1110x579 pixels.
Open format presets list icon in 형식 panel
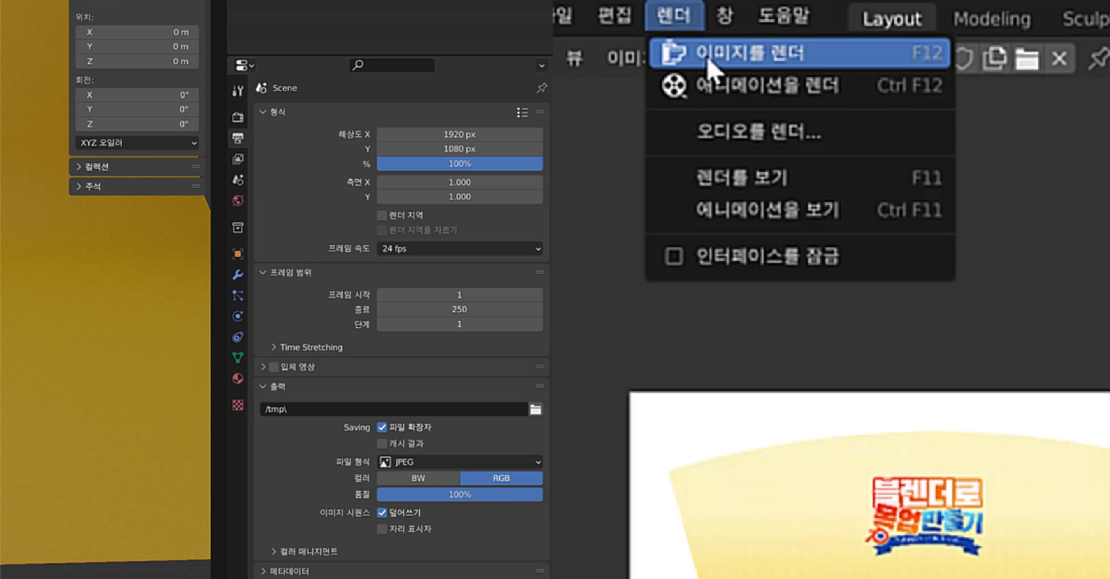pos(522,112)
